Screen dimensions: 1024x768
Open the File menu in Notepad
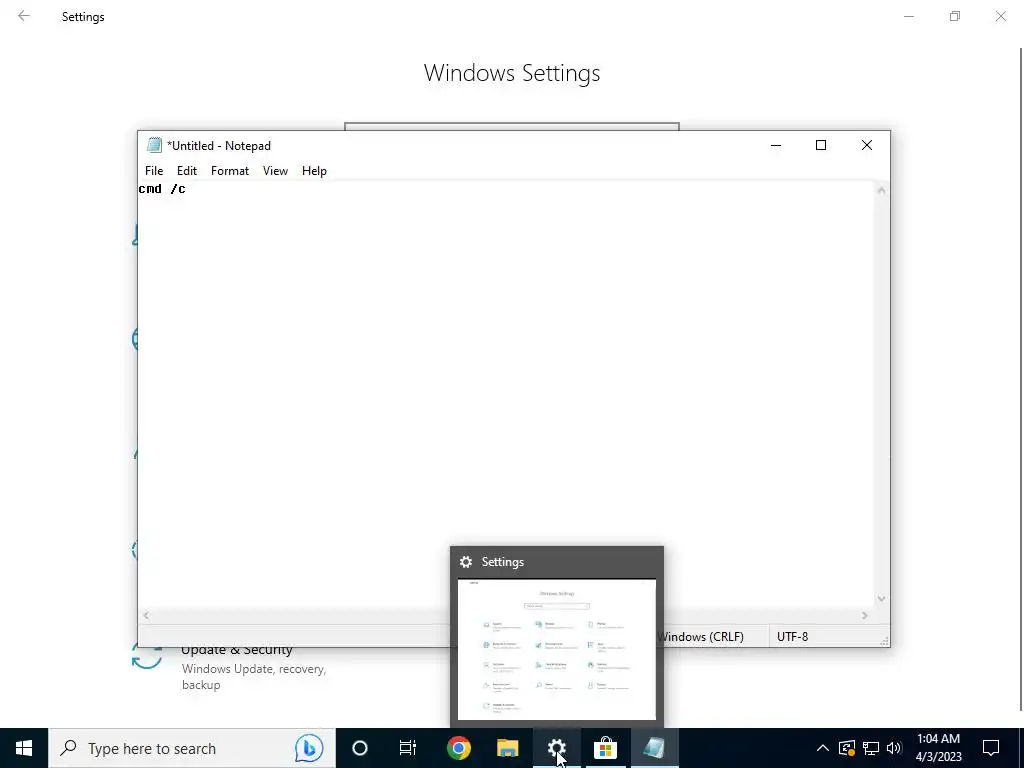click(154, 170)
